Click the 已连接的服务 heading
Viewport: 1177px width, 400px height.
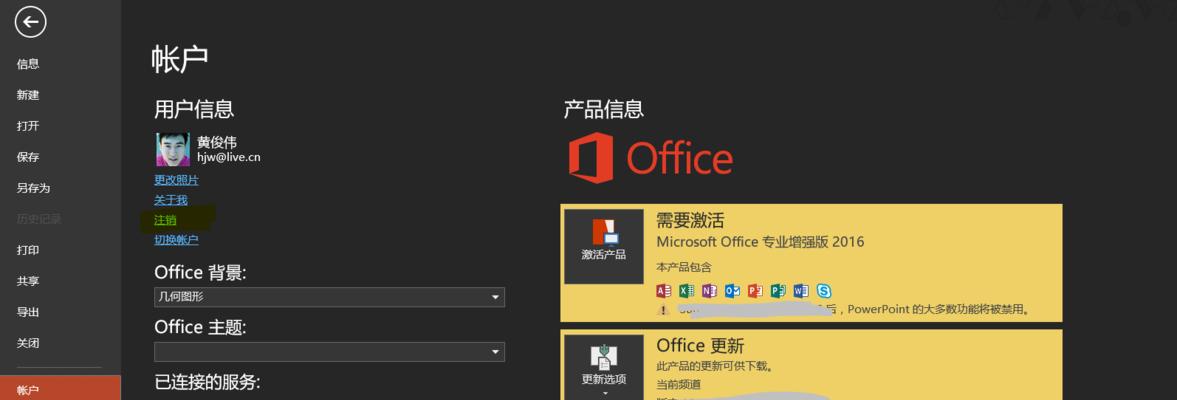click(207, 382)
